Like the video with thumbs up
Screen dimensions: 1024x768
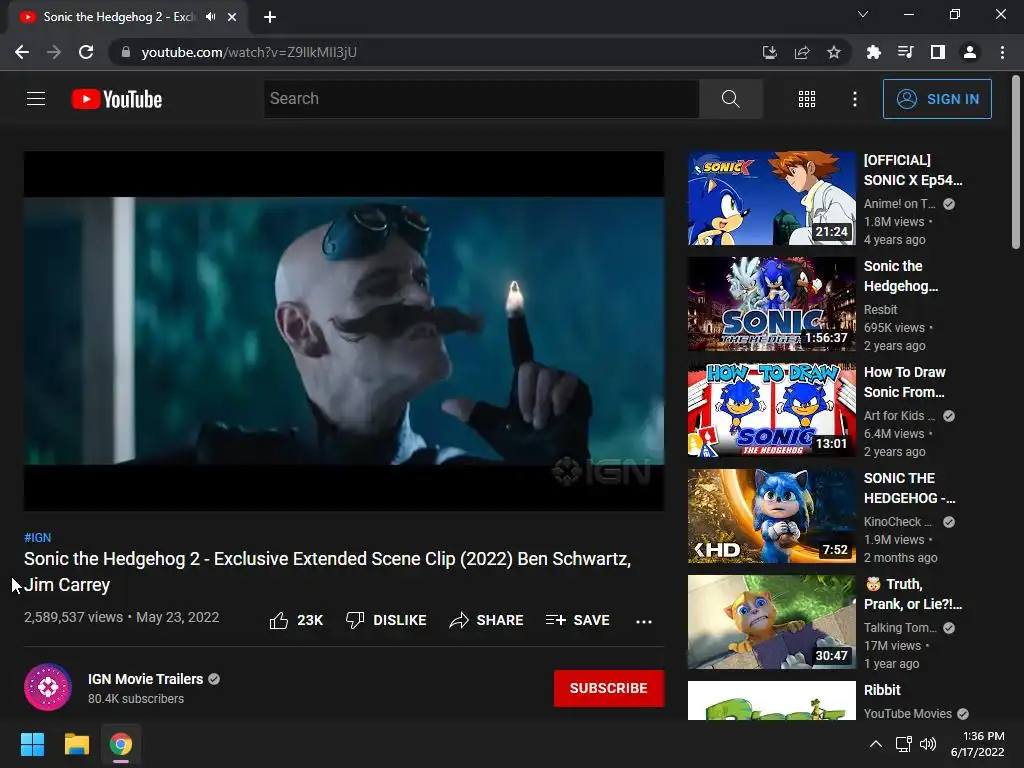click(x=296, y=620)
